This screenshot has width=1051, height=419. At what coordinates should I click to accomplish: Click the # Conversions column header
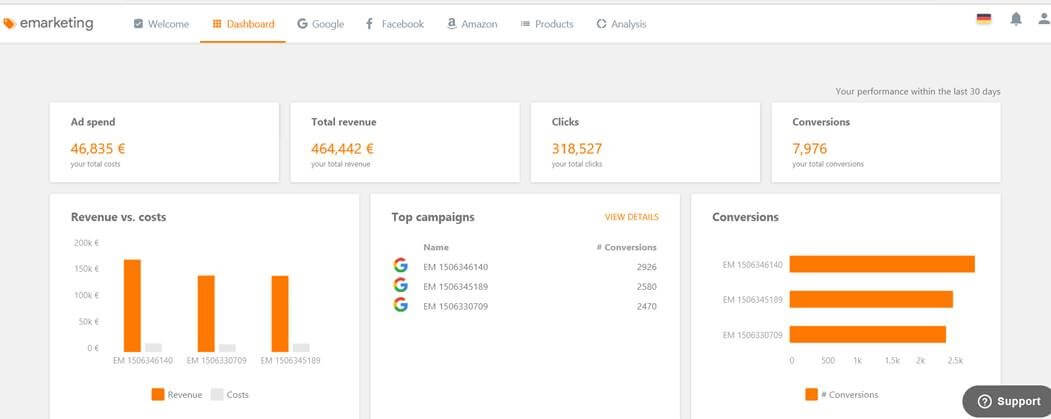[627, 247]
